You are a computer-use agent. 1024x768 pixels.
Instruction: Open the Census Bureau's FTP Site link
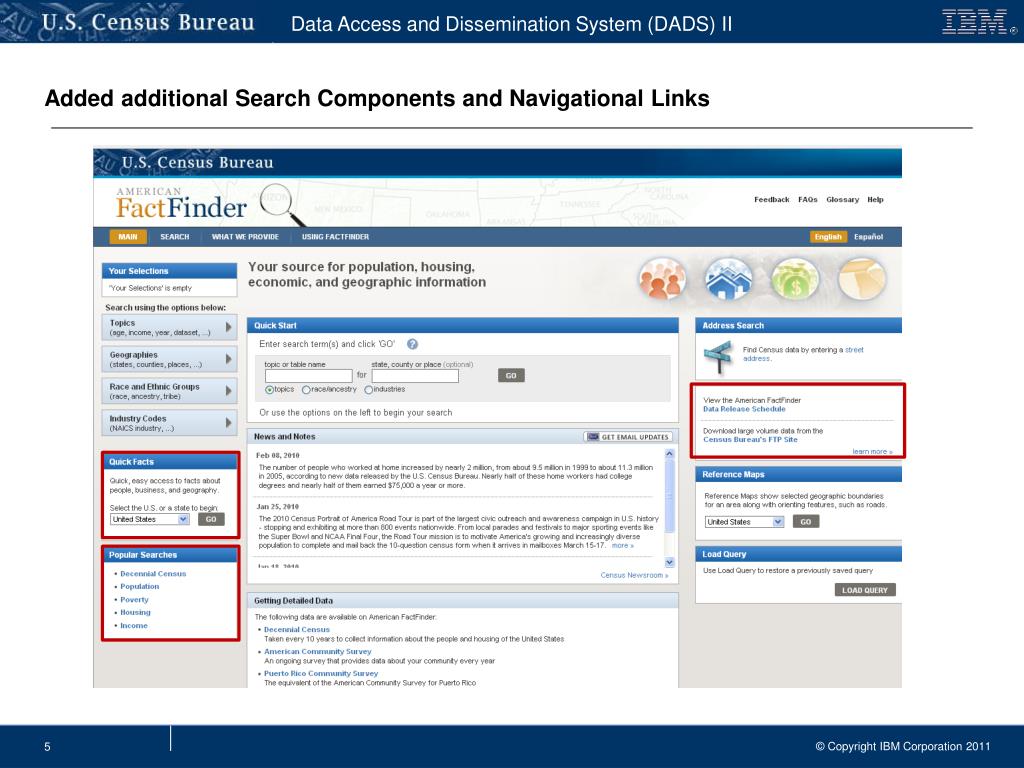pyautogui.click(x=750, y=440)
